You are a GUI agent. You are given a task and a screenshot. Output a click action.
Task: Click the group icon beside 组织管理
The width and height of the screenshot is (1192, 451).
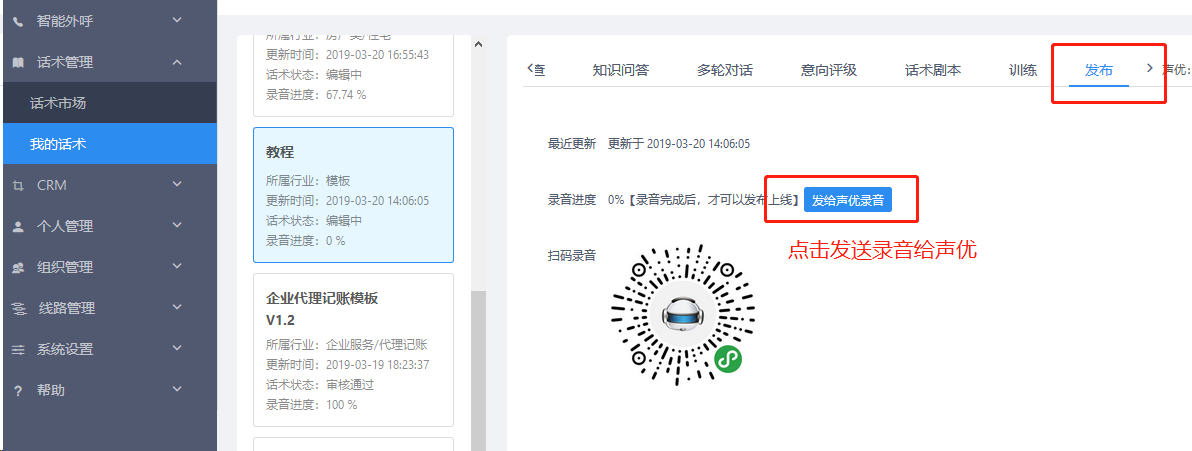18,268
